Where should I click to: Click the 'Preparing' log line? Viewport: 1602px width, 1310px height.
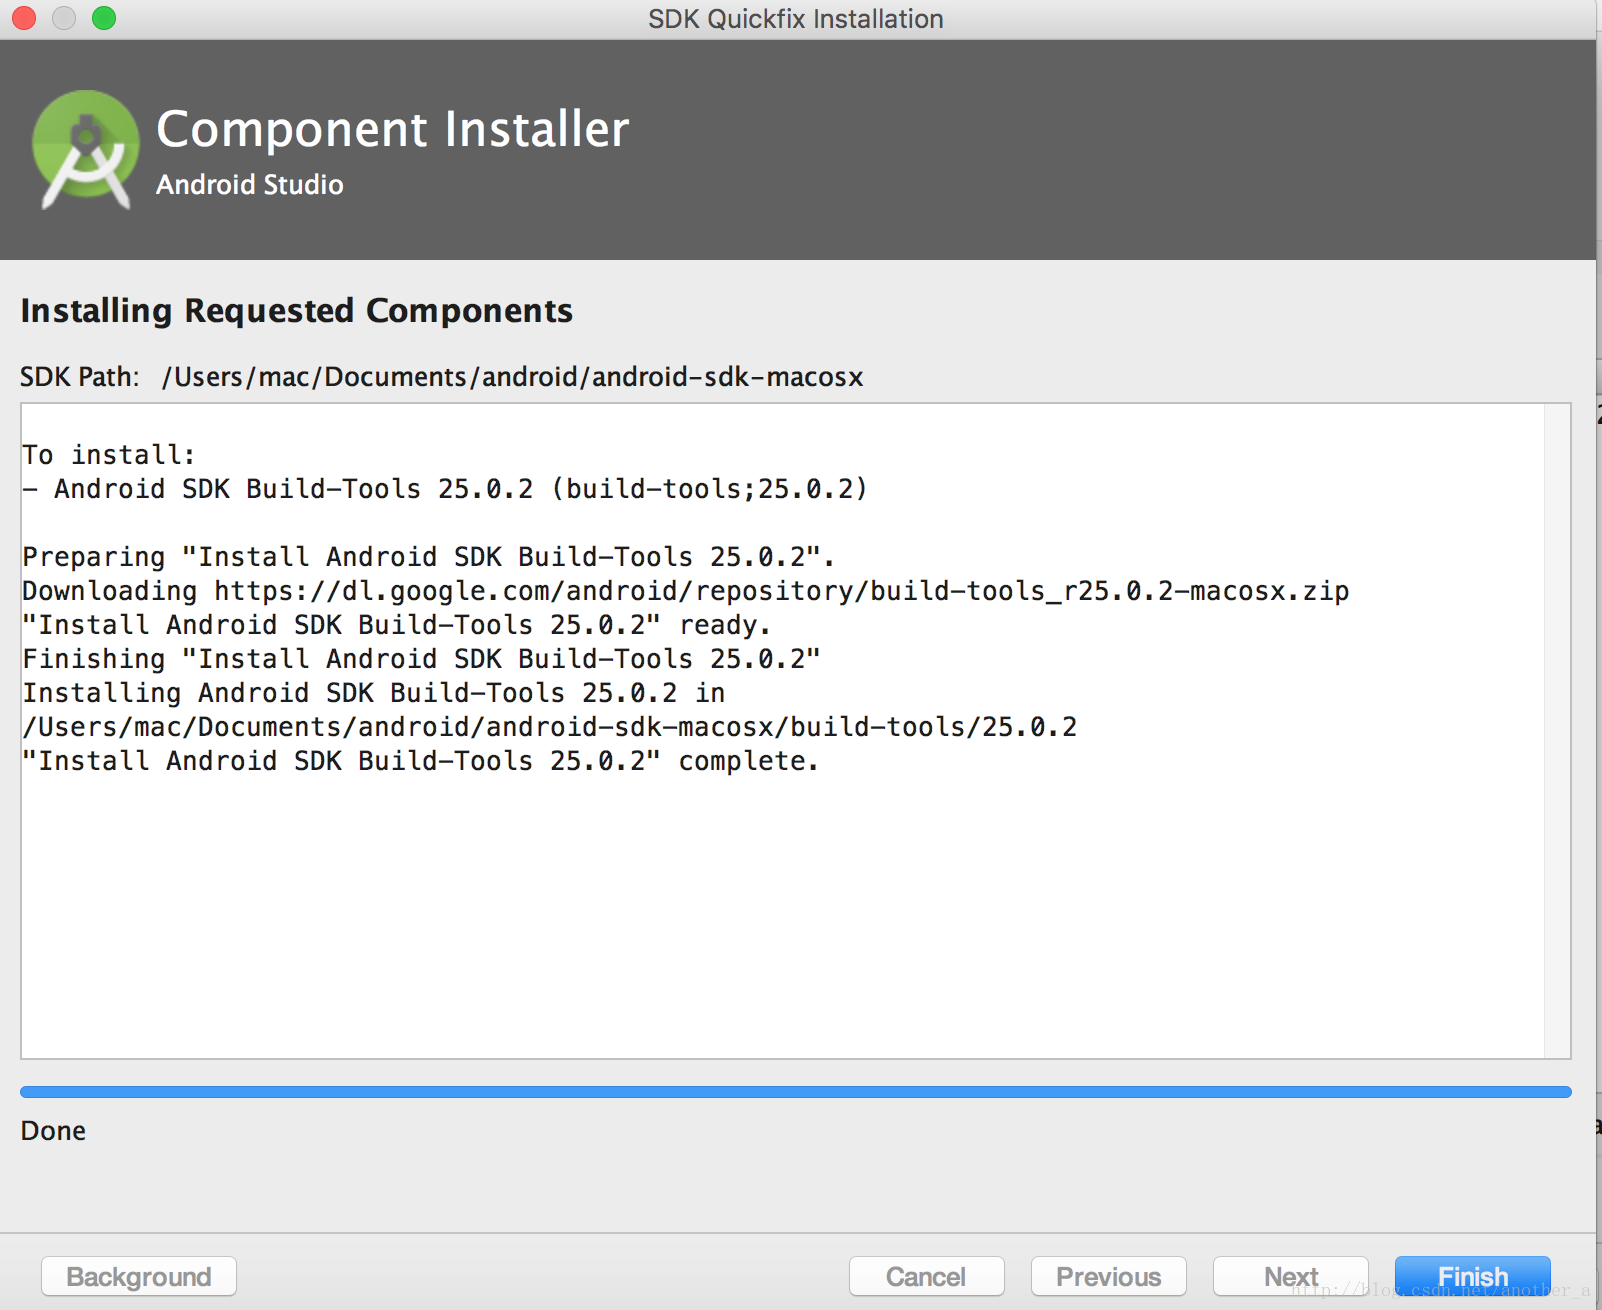(429, 557)
